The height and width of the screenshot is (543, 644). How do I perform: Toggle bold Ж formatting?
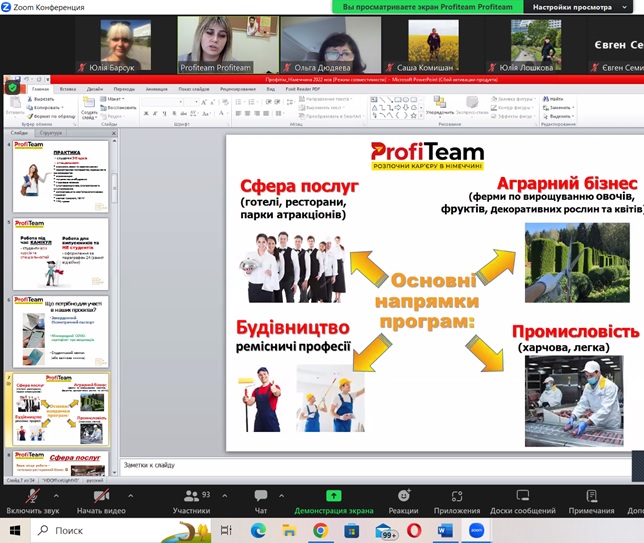[146, 113]
